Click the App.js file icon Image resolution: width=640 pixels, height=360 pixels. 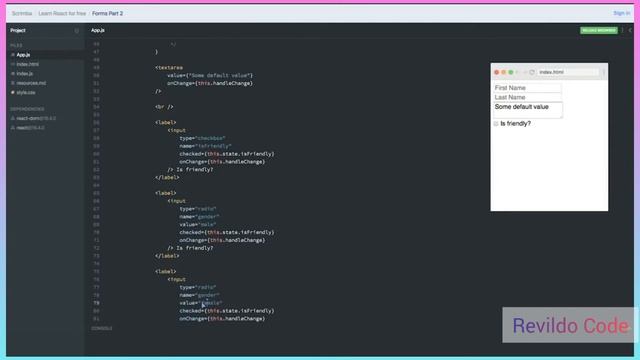(13, 55)
